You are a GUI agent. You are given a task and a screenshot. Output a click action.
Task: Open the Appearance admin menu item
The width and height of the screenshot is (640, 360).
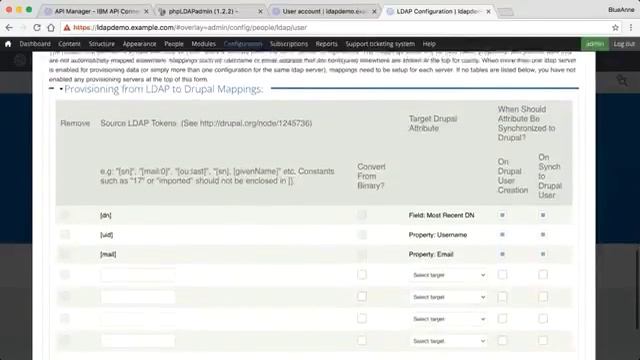[x=139, y=44]
